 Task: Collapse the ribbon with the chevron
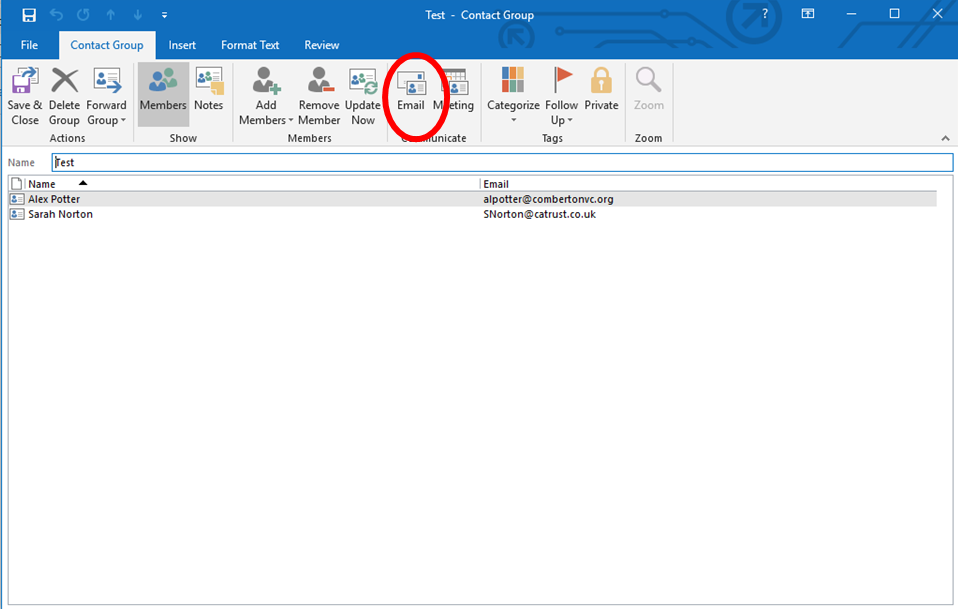tap(944, 138)
